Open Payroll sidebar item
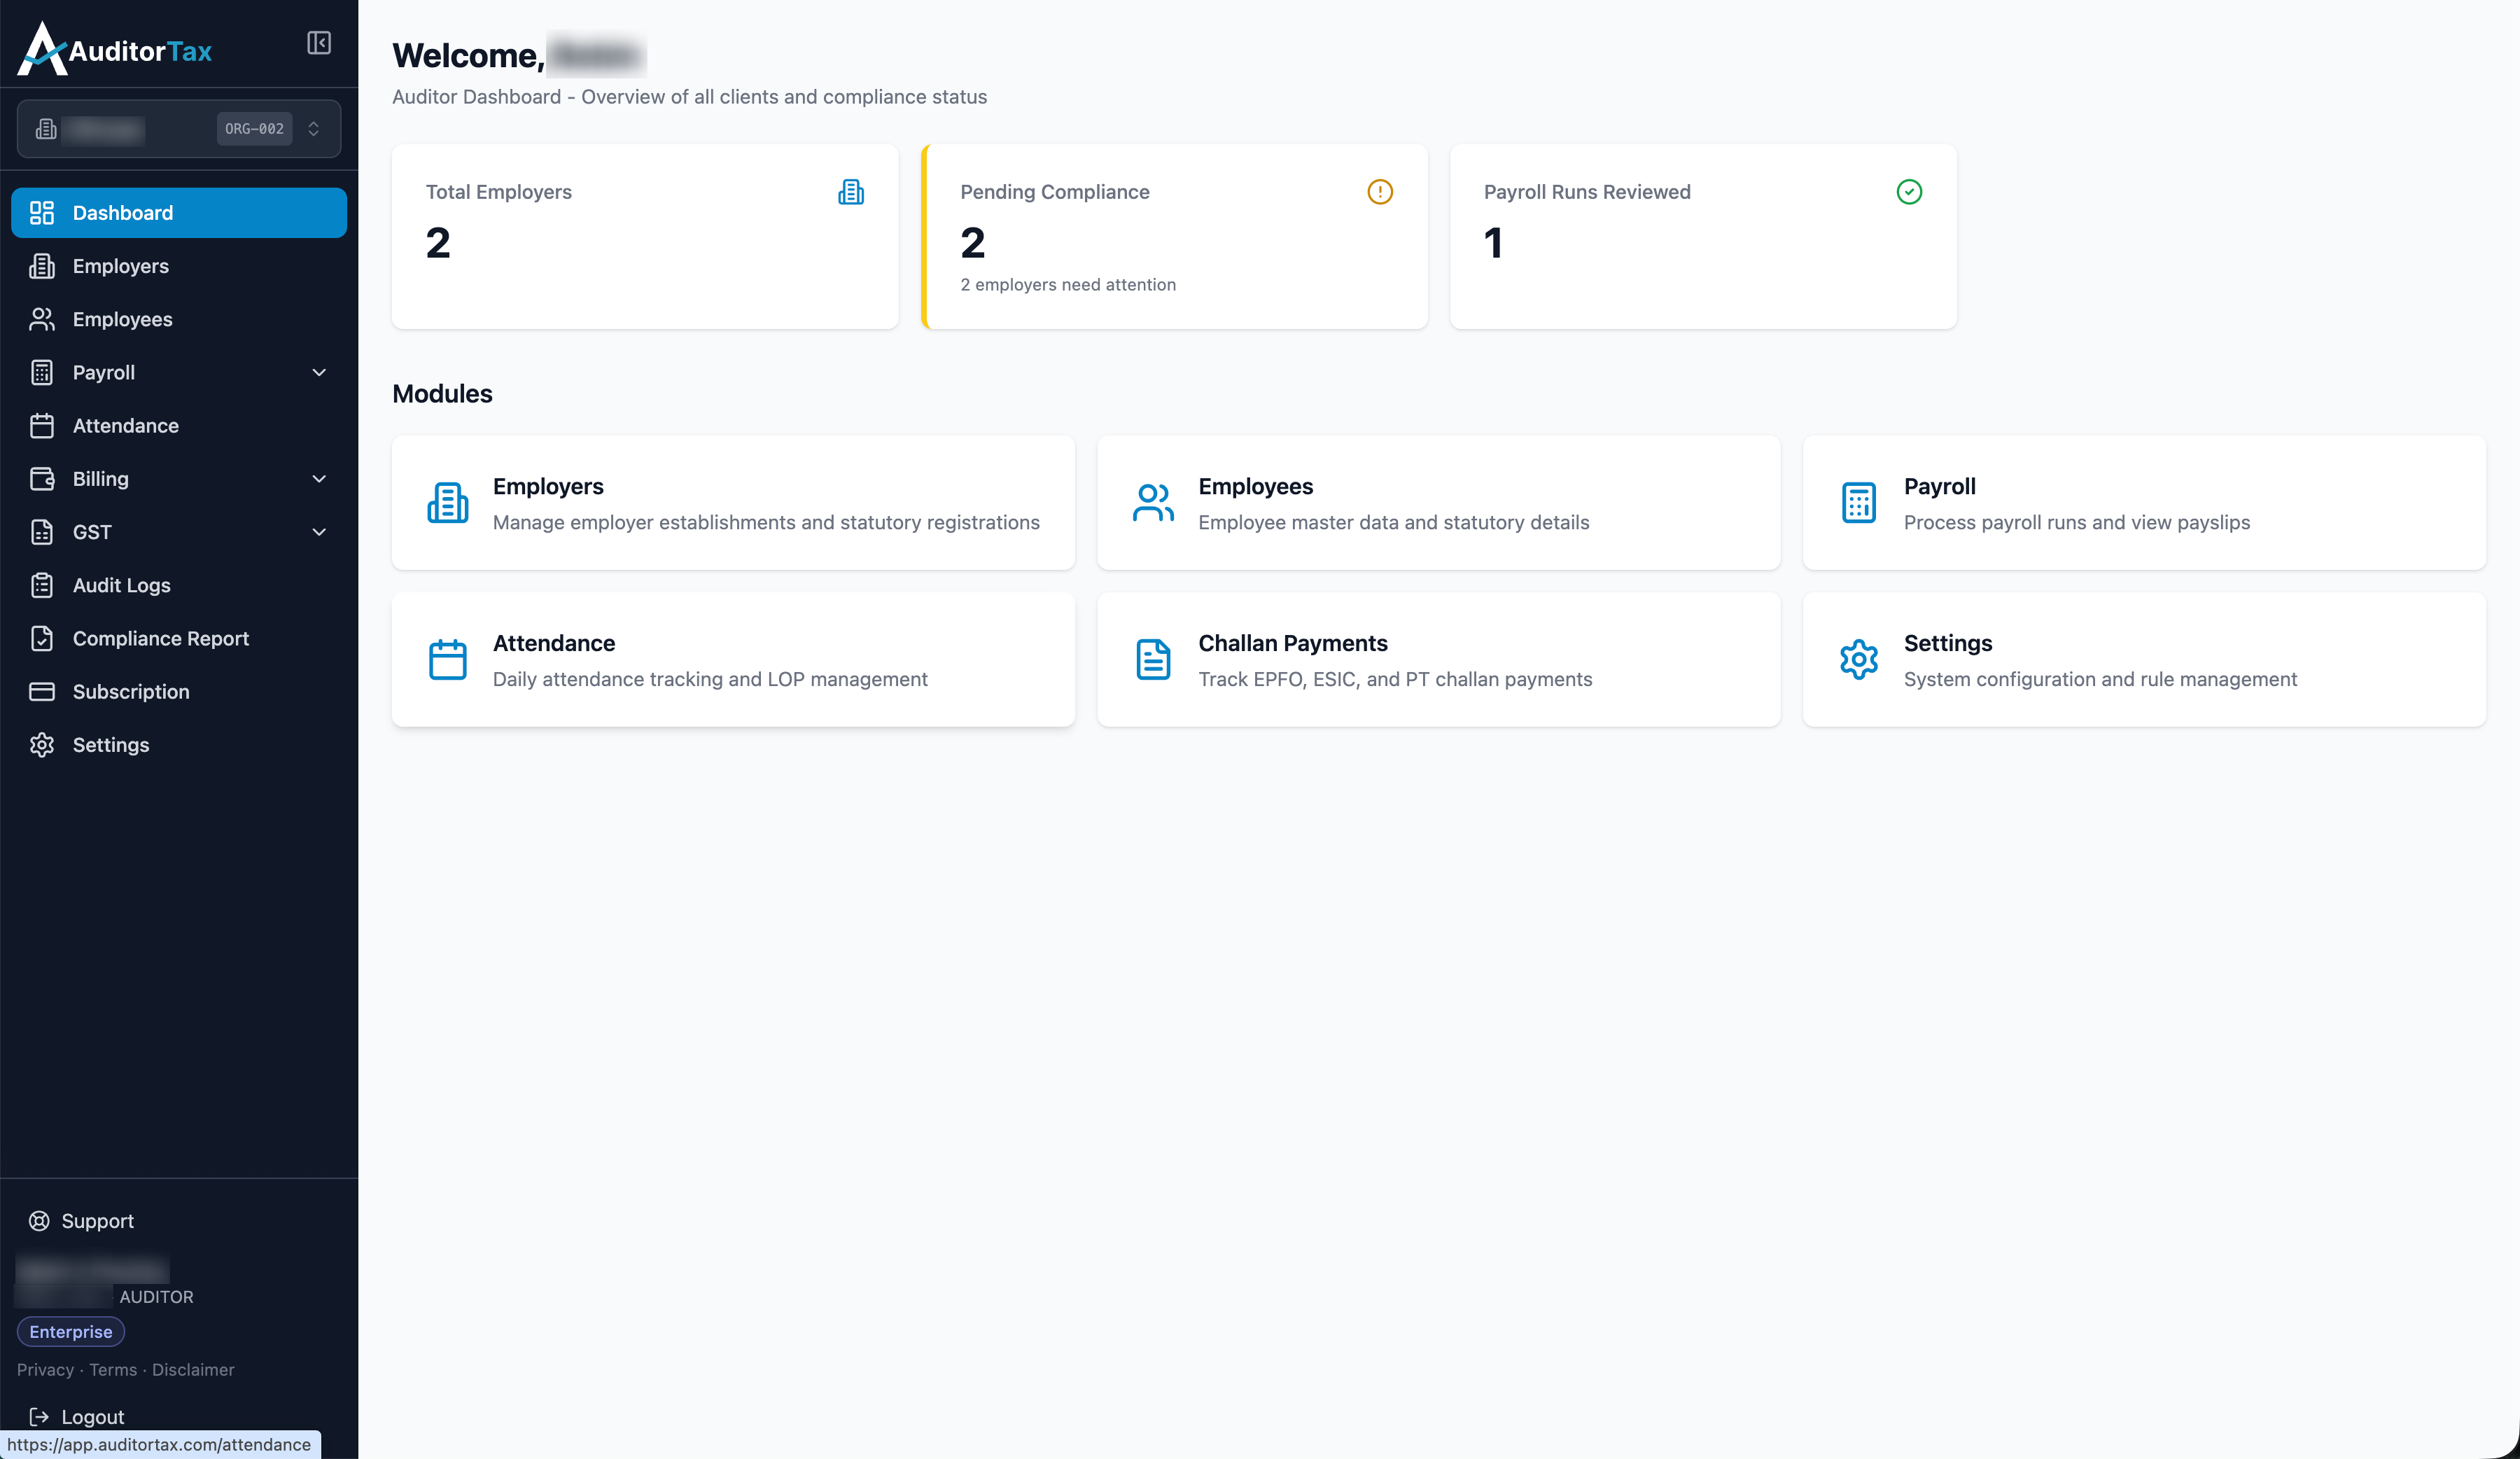 tap(179, 372)
